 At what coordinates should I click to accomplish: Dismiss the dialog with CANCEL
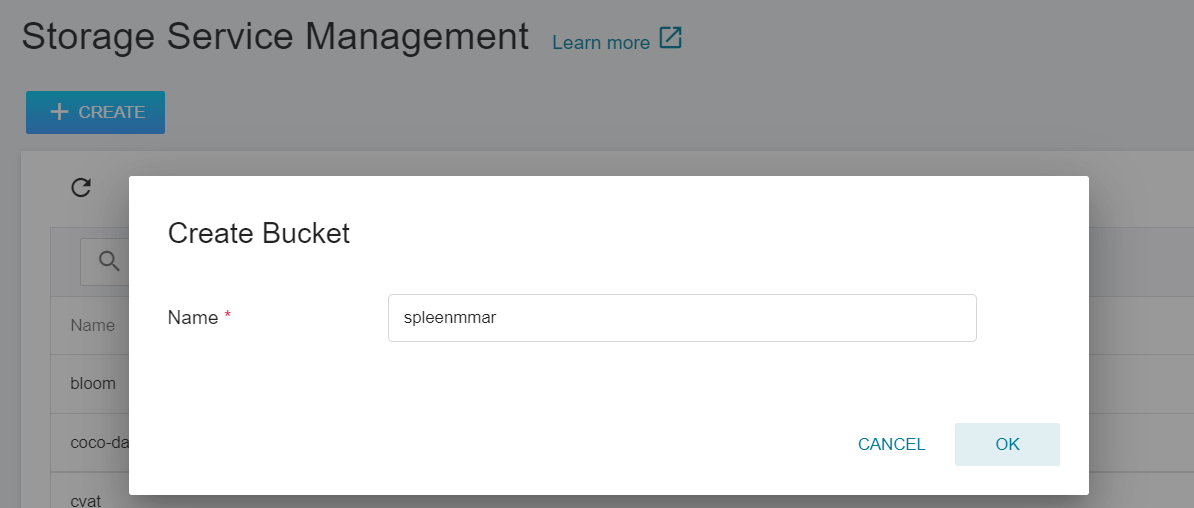891,444
